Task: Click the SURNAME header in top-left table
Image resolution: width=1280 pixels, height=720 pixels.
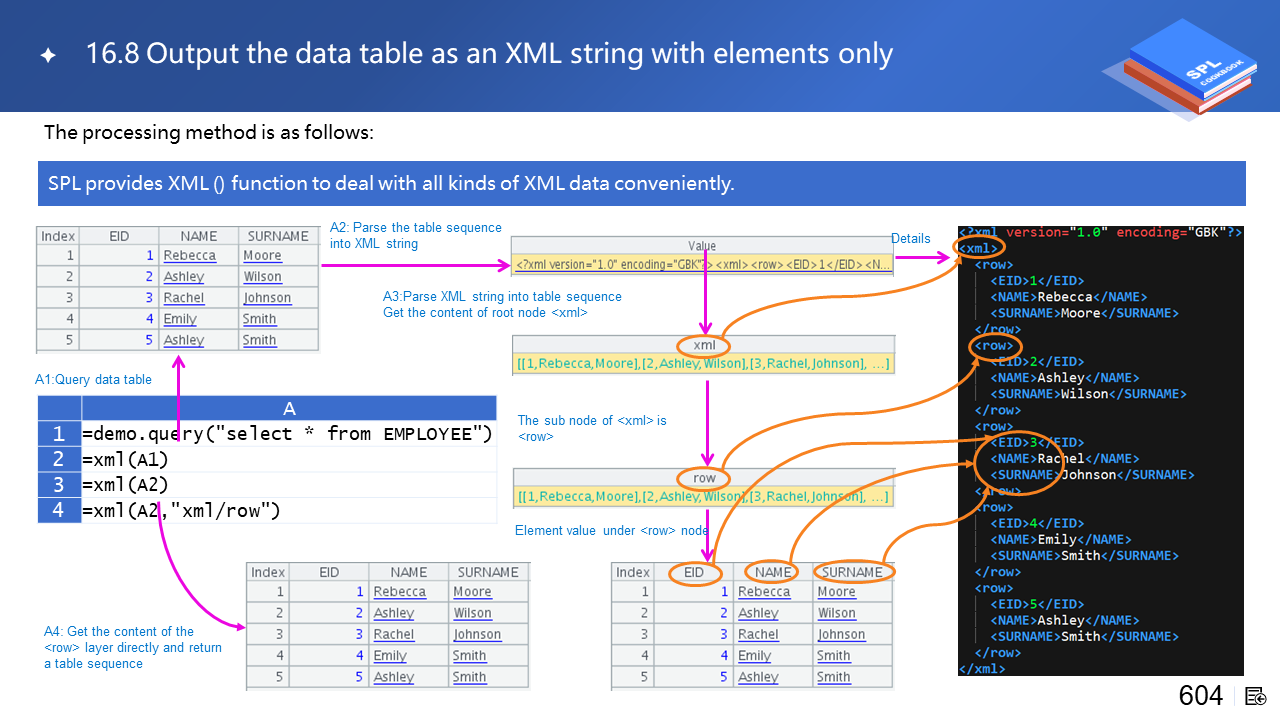Action: pos(278,236)
